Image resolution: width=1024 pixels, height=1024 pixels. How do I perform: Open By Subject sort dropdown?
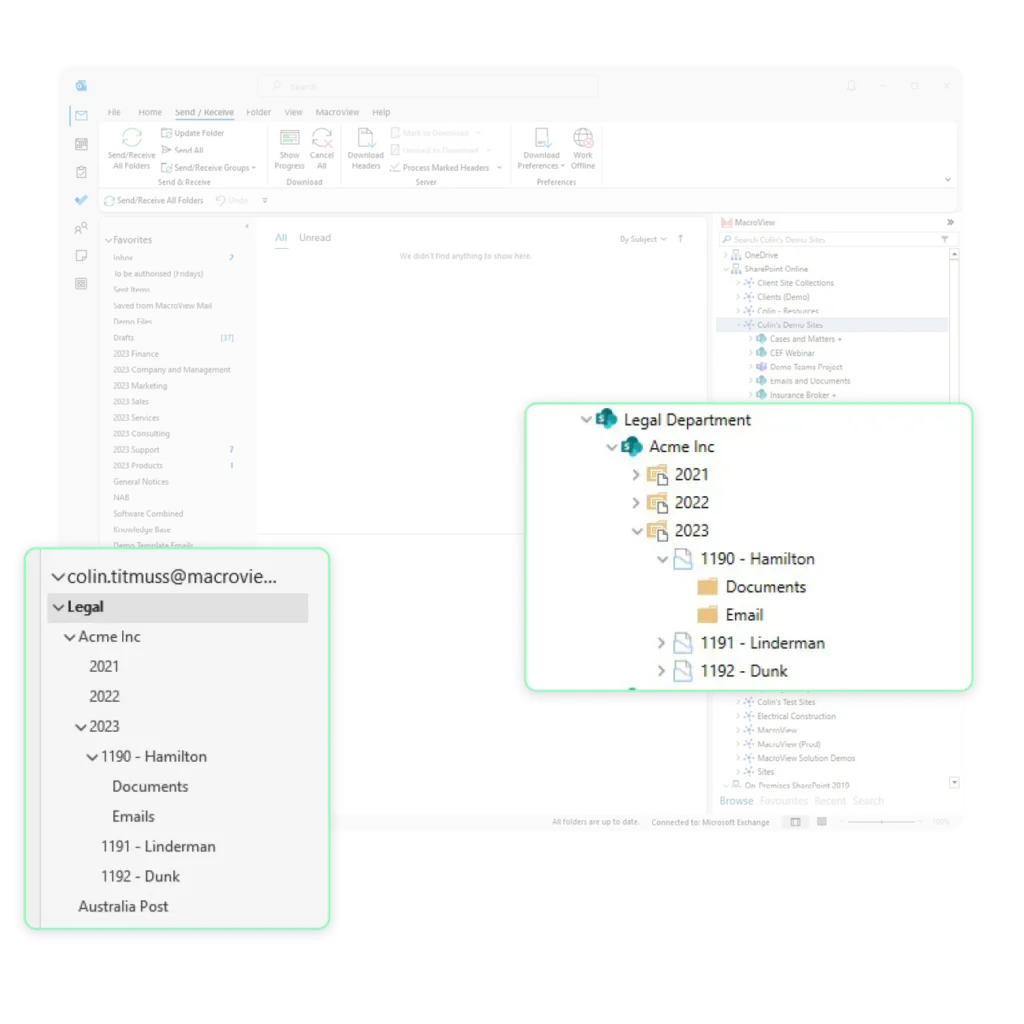tap(643, 239)
